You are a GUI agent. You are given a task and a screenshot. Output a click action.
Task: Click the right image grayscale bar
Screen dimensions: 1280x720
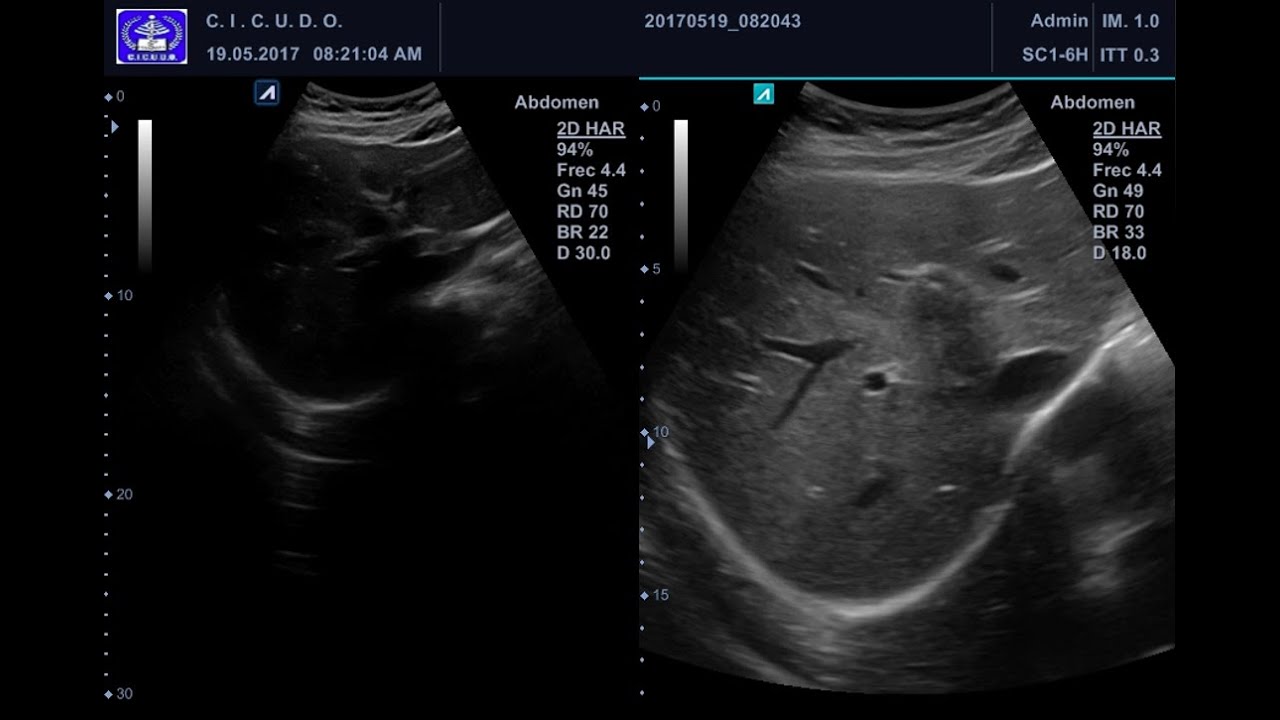pyautogui.click(x=681, y=195)
